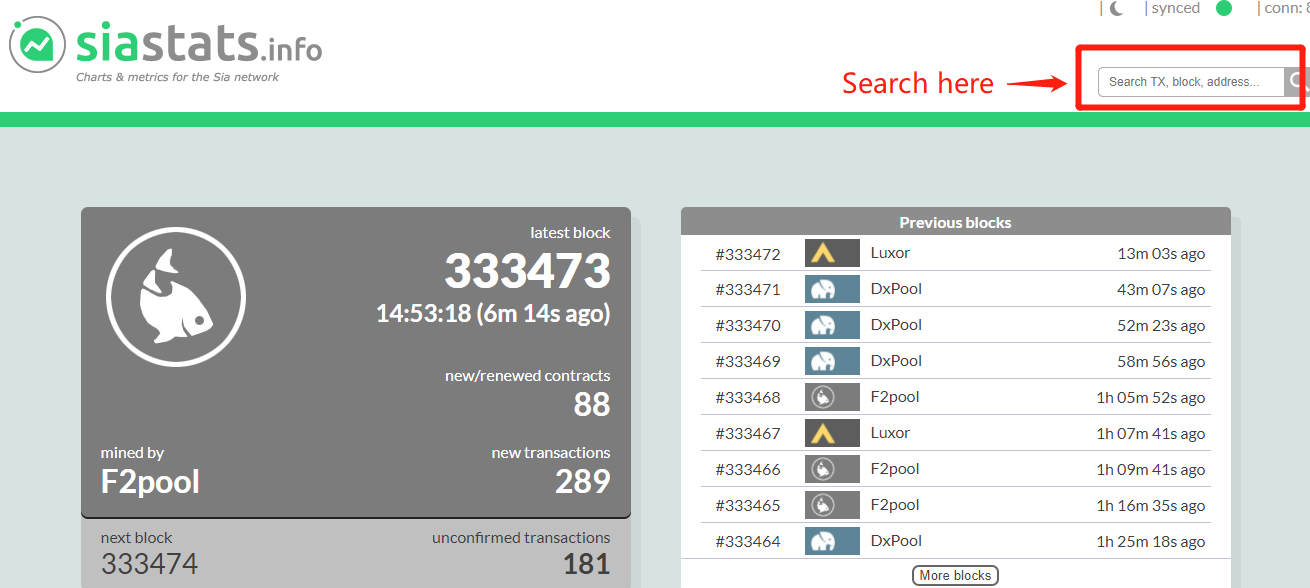Click the 1h 16m 35s ago timestamp
The image size is (1310, 588).
(x=1151, y=506)
